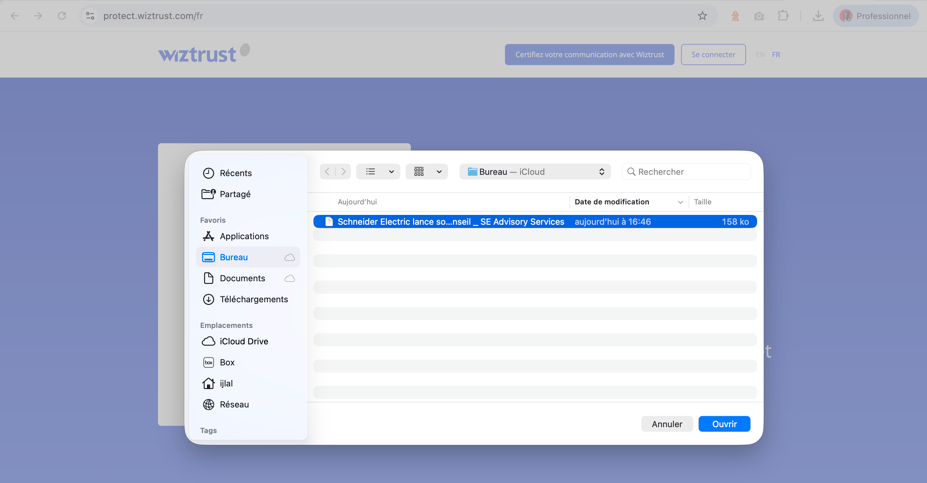
Task: Click the Rechercher search field
Action: point(686,171)
